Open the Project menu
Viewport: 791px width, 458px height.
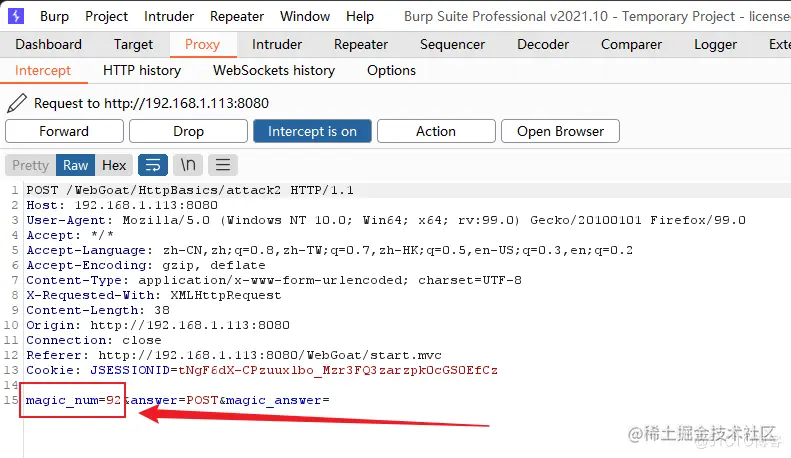pos(106,16)
